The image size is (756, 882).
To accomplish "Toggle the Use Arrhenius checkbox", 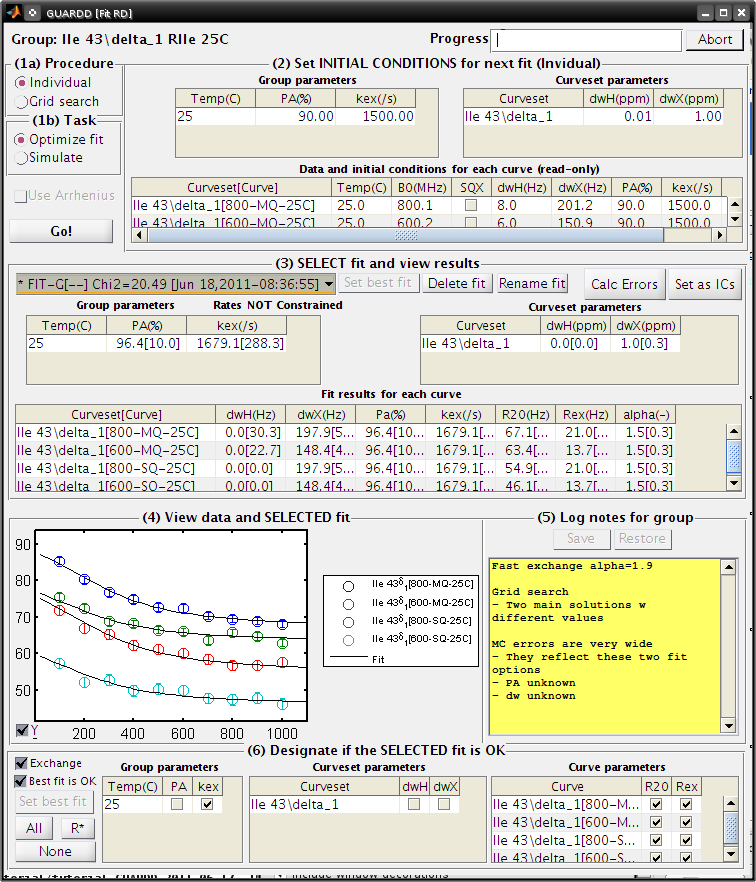I will point(21,196).
